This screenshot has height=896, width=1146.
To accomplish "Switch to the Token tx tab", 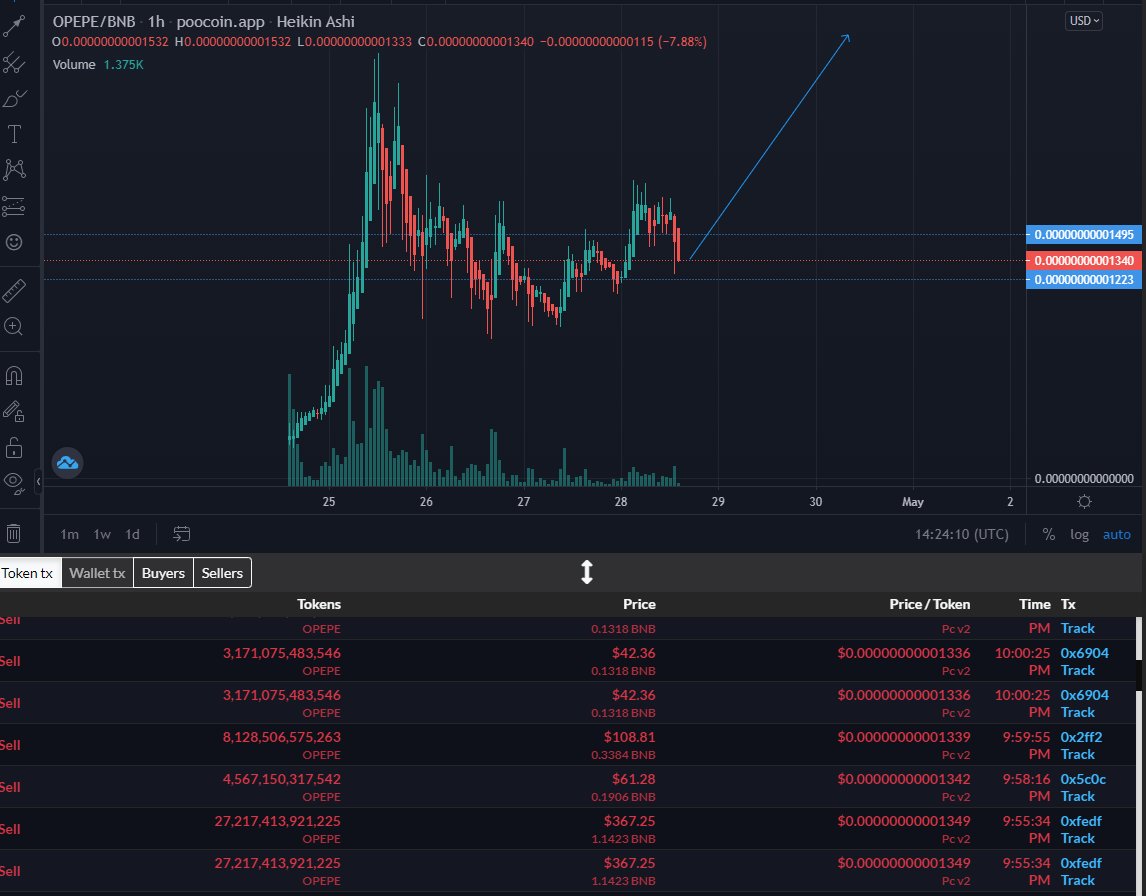I will (29, 573).
